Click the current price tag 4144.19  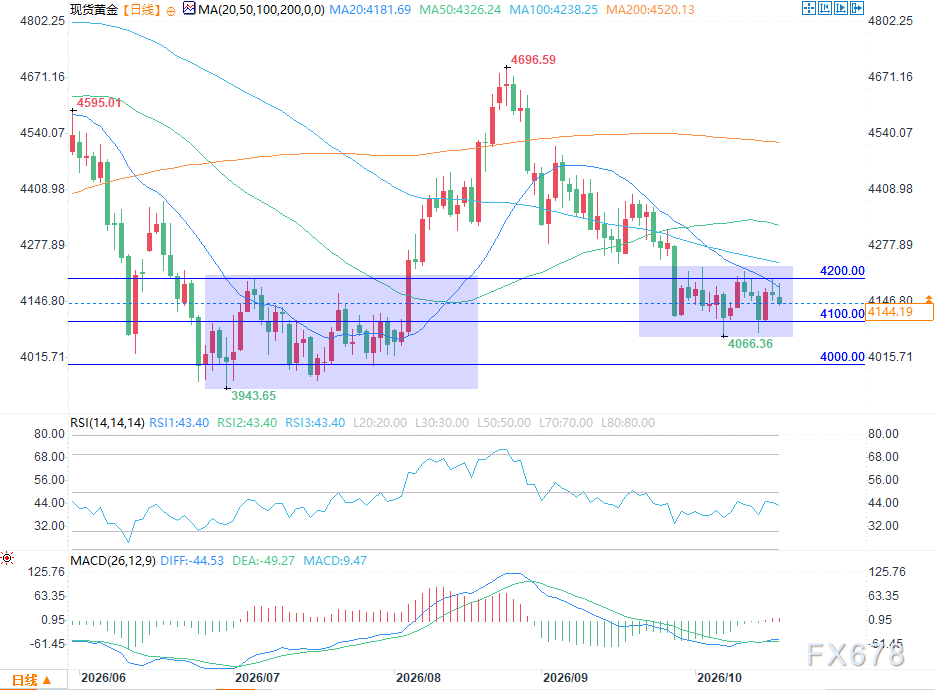[898, 312]
